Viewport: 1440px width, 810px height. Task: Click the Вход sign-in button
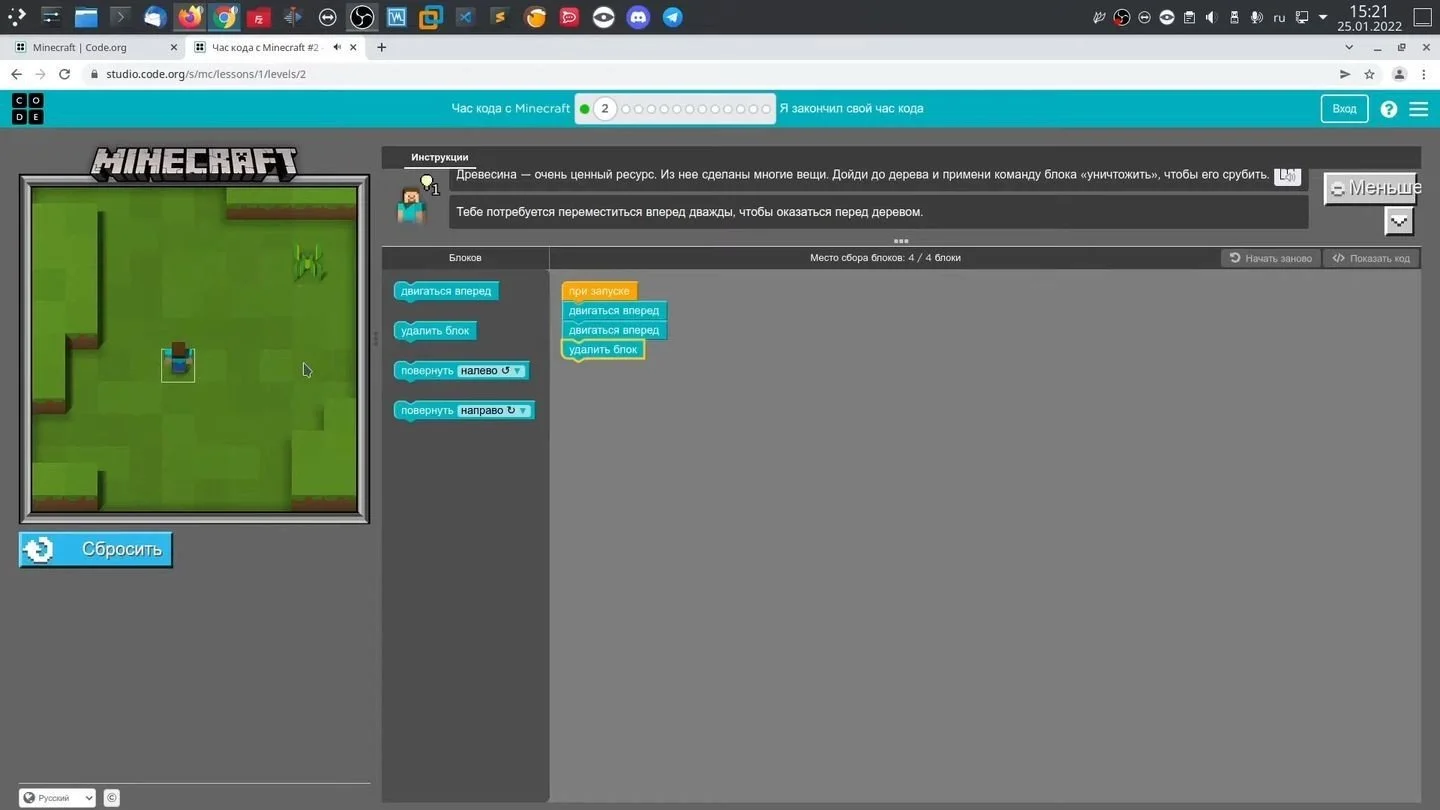coord(1344,109)
